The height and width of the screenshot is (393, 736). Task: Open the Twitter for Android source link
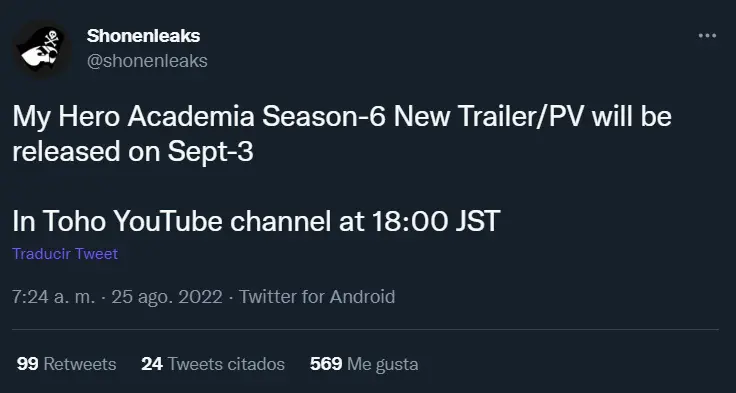pos(317,297)
